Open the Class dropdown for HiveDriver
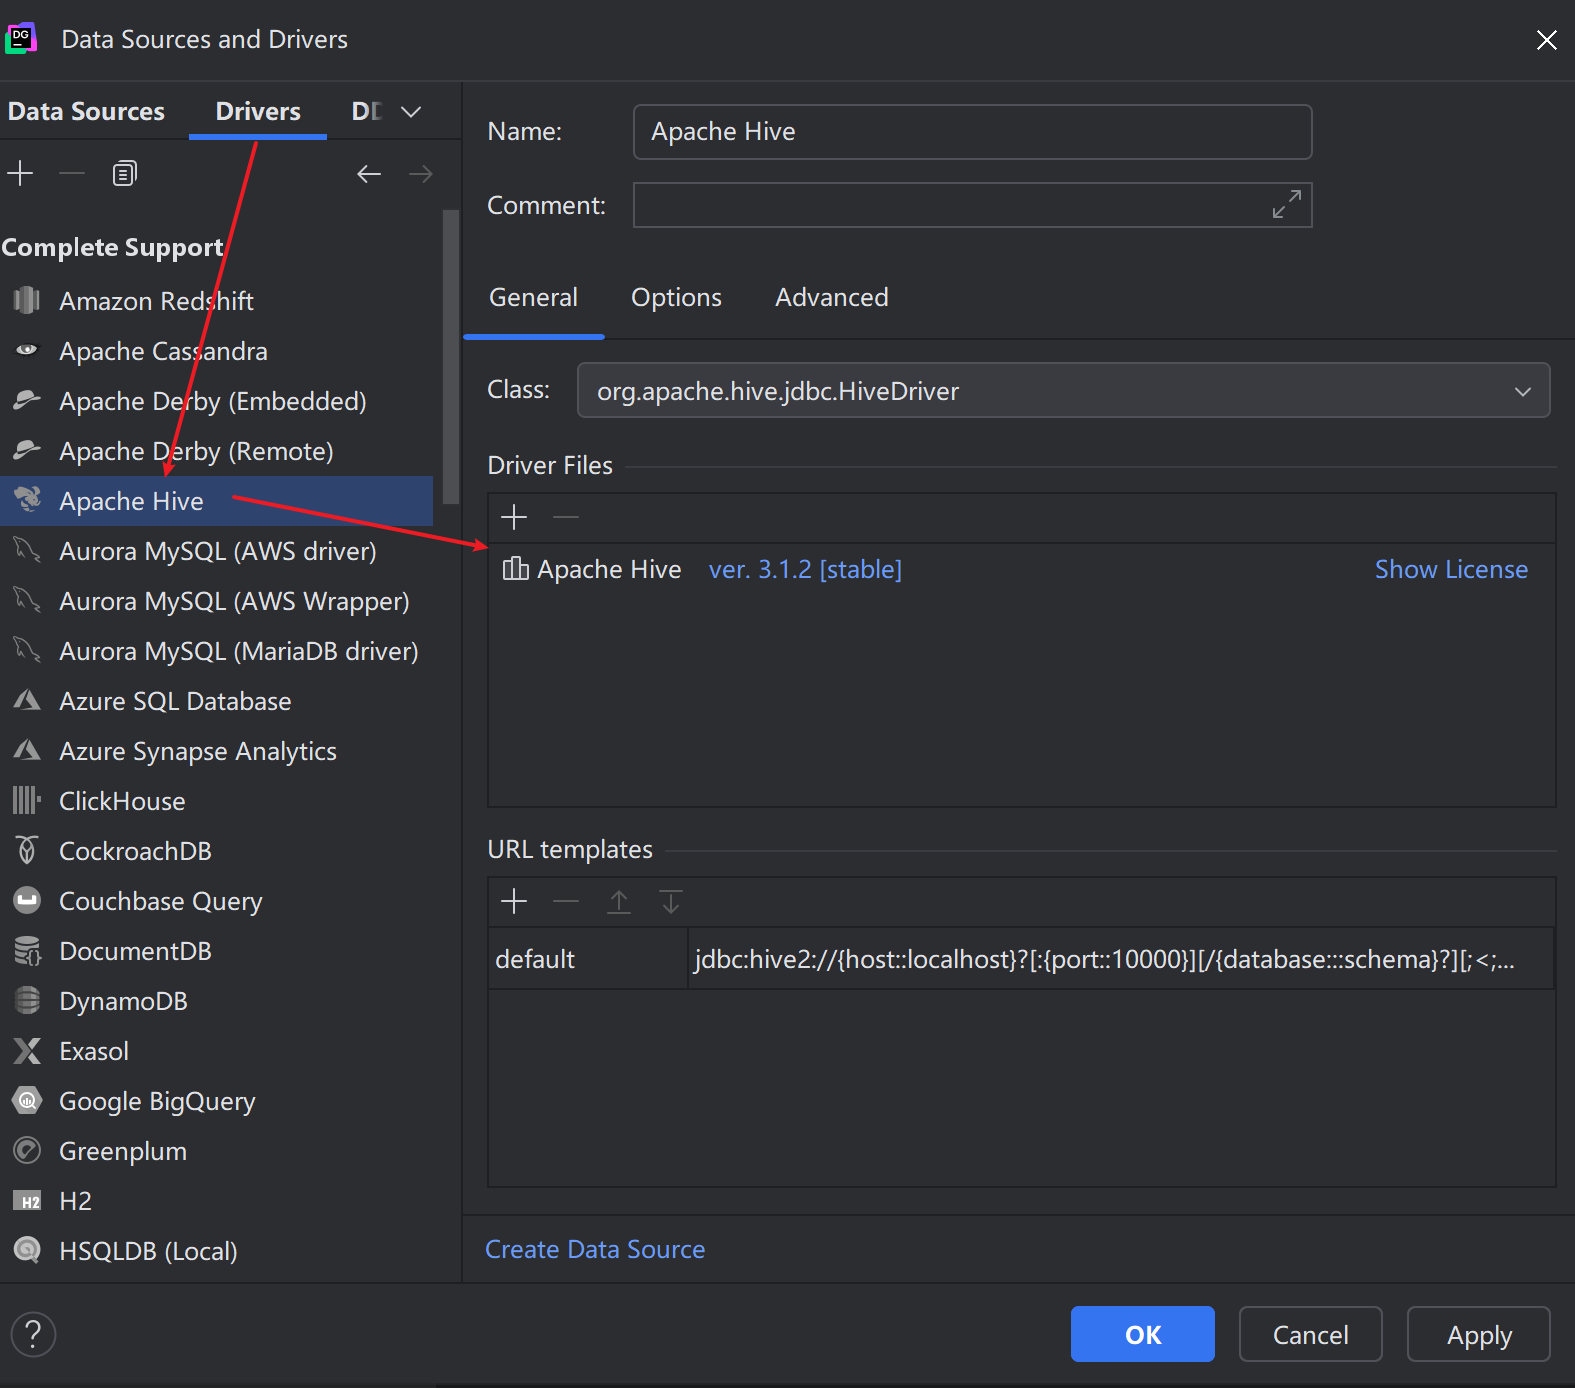The image size is (1575, 1388). coord(1063,390)
